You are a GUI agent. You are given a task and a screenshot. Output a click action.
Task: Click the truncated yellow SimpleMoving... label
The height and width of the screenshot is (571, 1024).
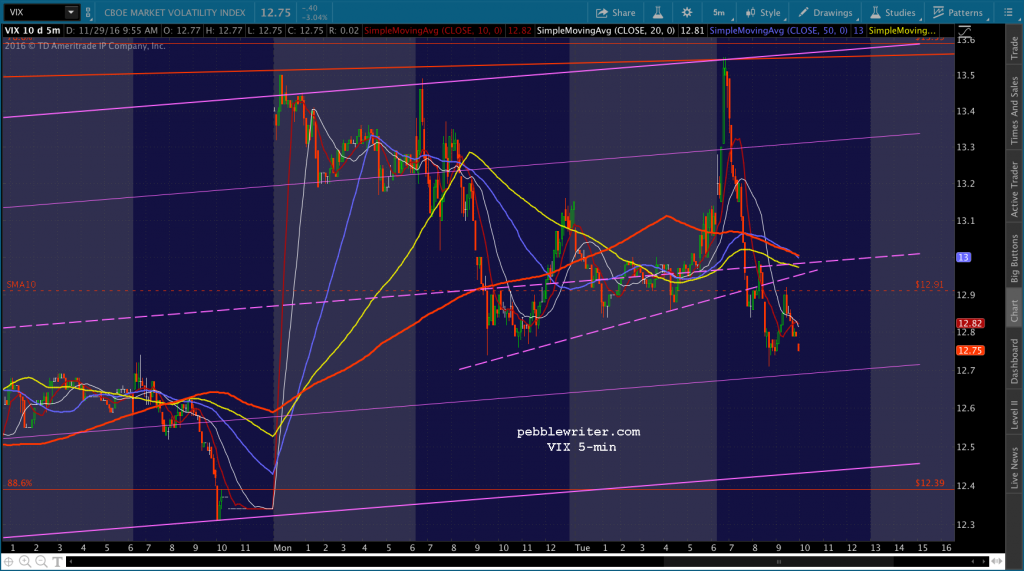point(902,31)
